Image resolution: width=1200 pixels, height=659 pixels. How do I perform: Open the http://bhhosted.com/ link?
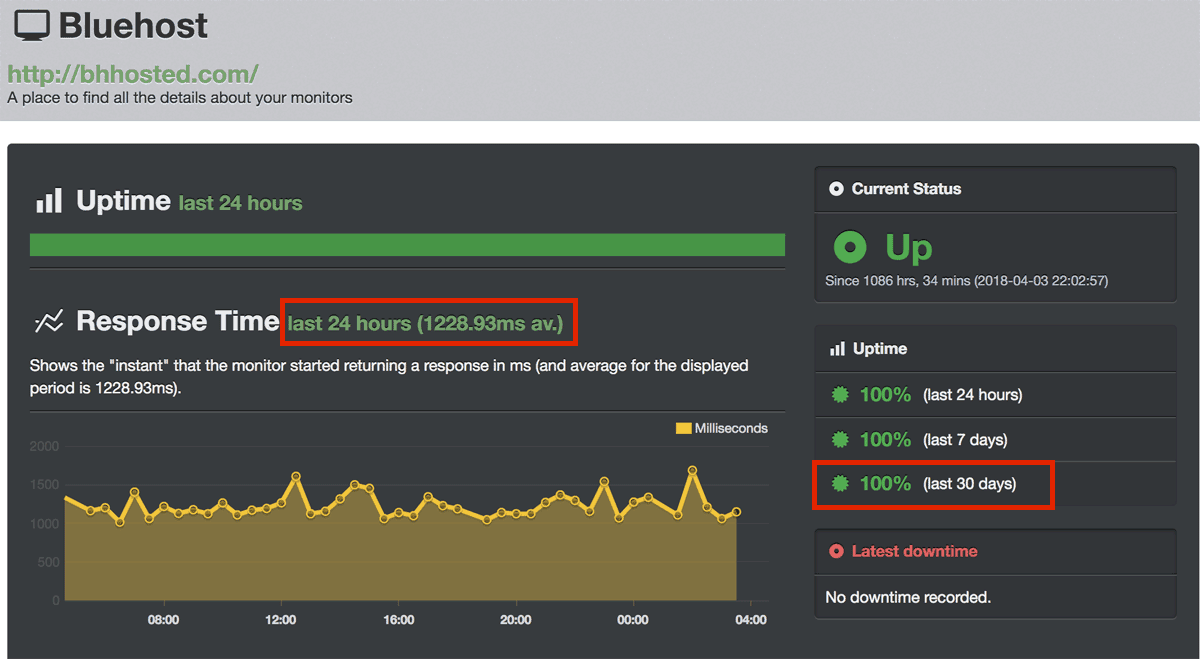click(x=133, y=74)
